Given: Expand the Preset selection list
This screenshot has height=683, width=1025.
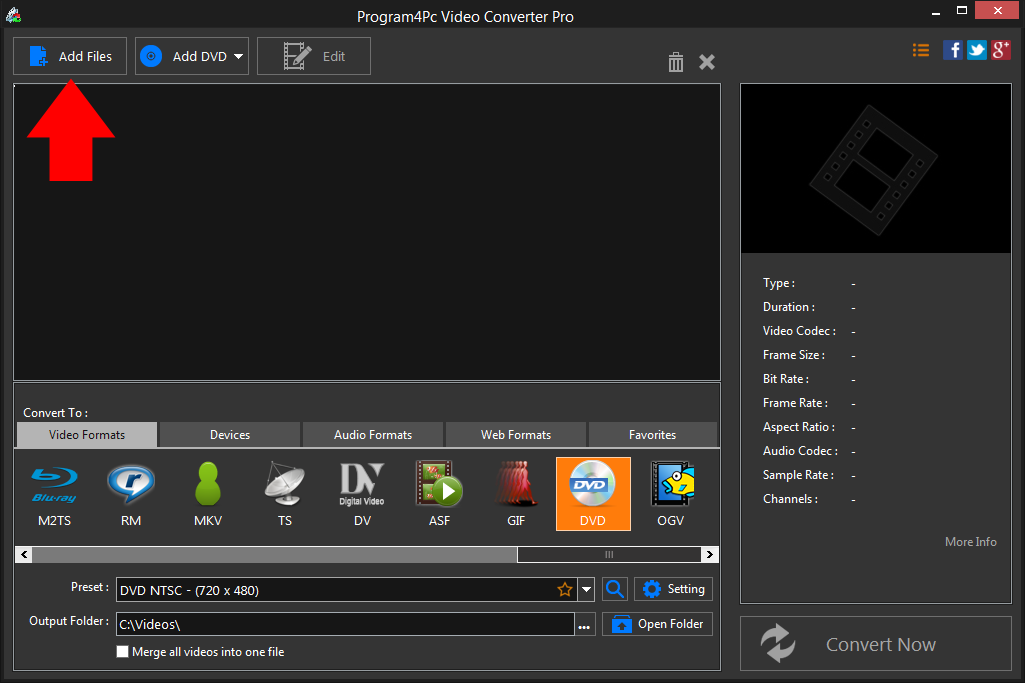Looking at the screenshot, I should point(586,589).
